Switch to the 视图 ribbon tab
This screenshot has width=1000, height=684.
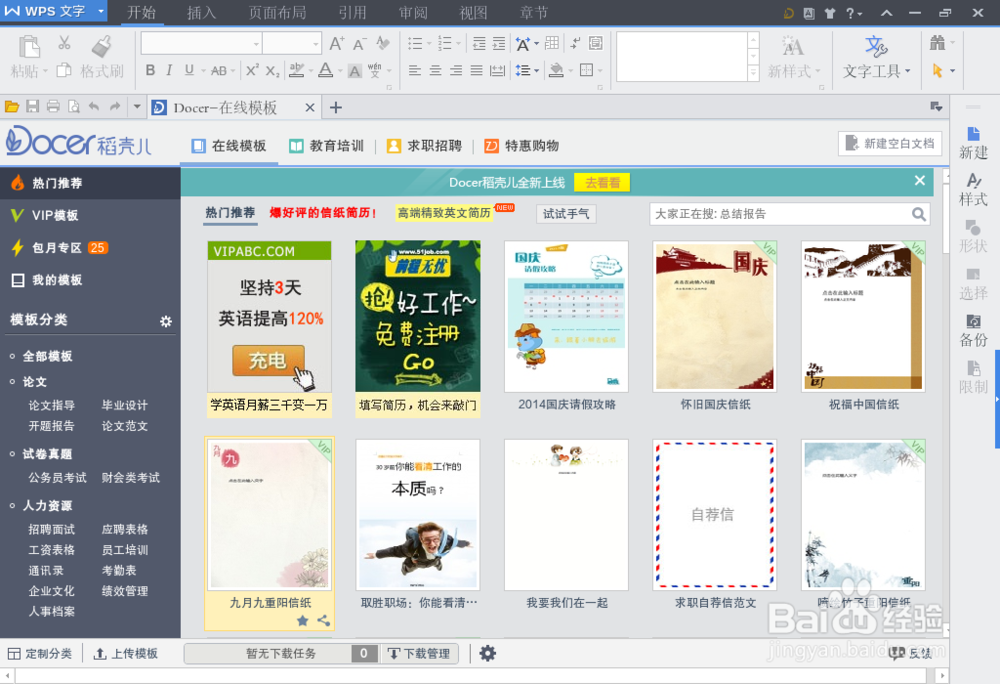[x=473, y=13]
